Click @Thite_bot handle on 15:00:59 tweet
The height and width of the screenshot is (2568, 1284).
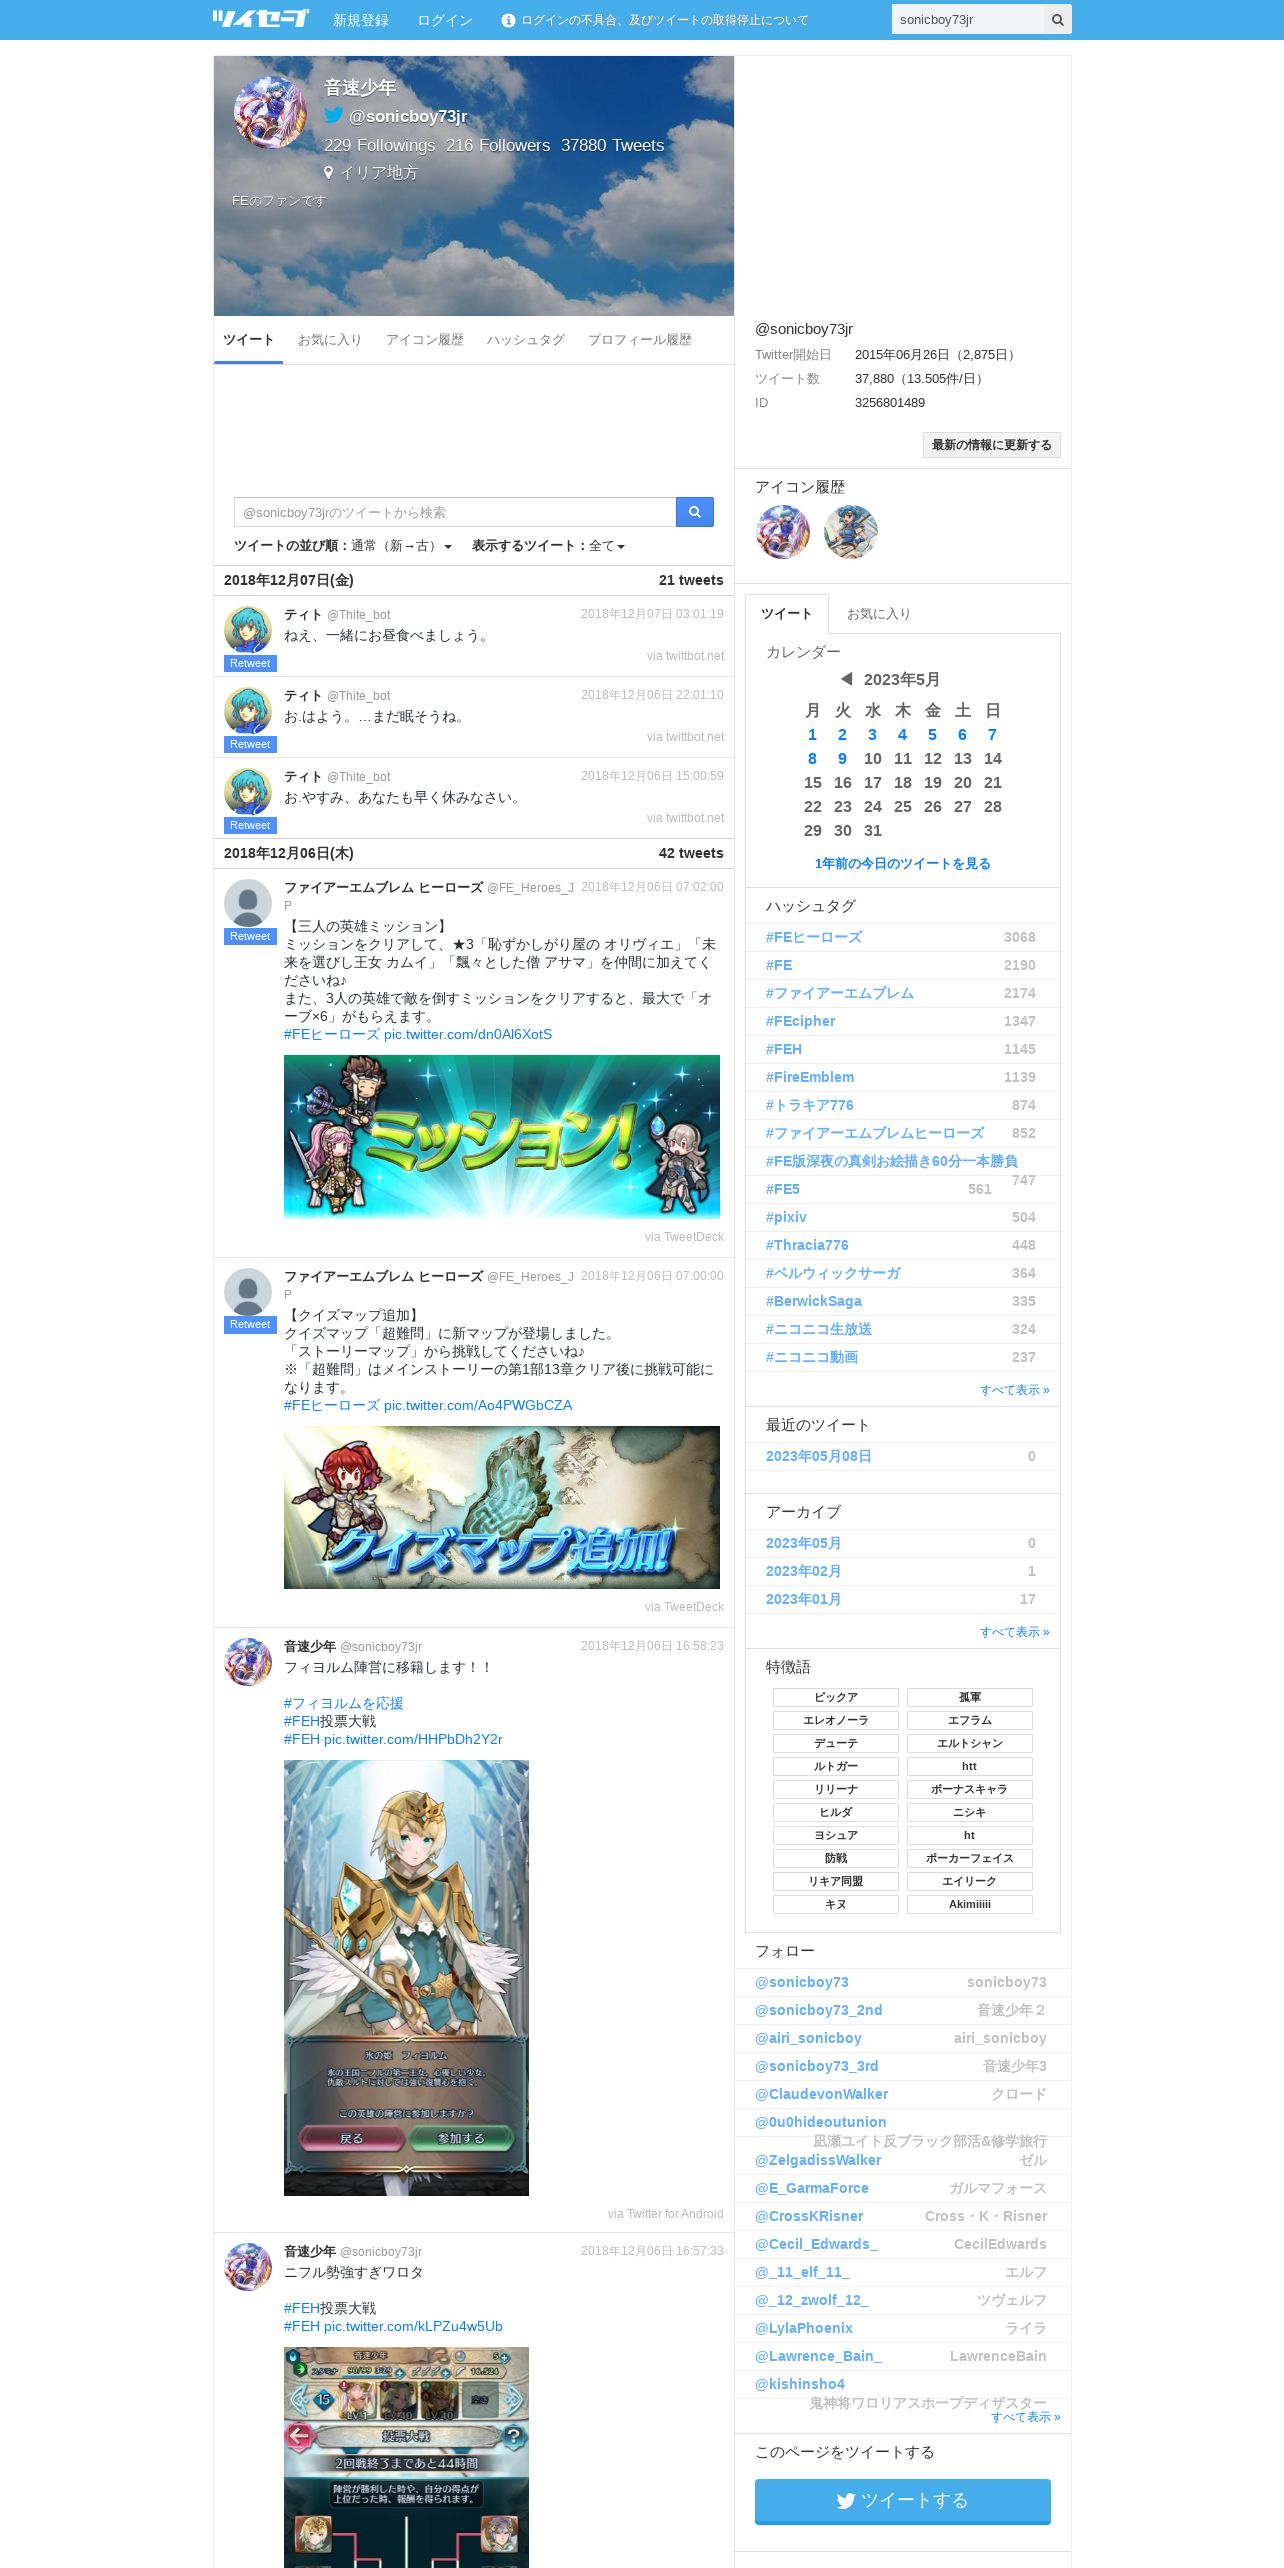tap(358, 777)
